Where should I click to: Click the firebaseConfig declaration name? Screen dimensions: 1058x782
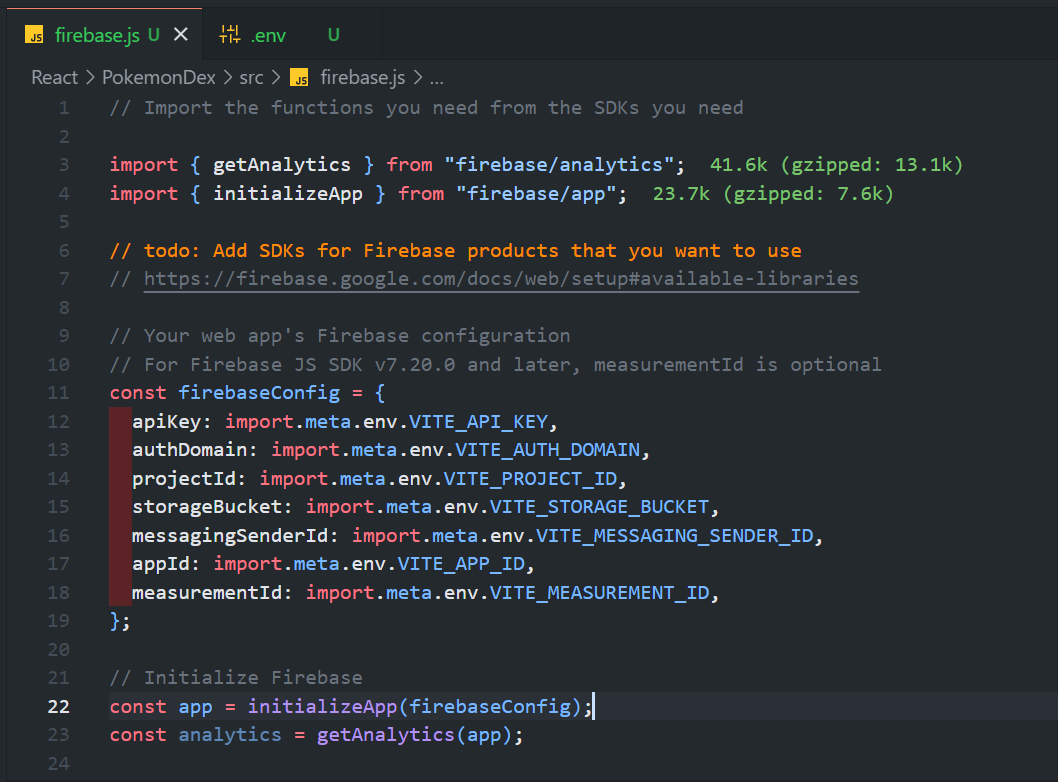pyautogui.click(x=259, y=393)
